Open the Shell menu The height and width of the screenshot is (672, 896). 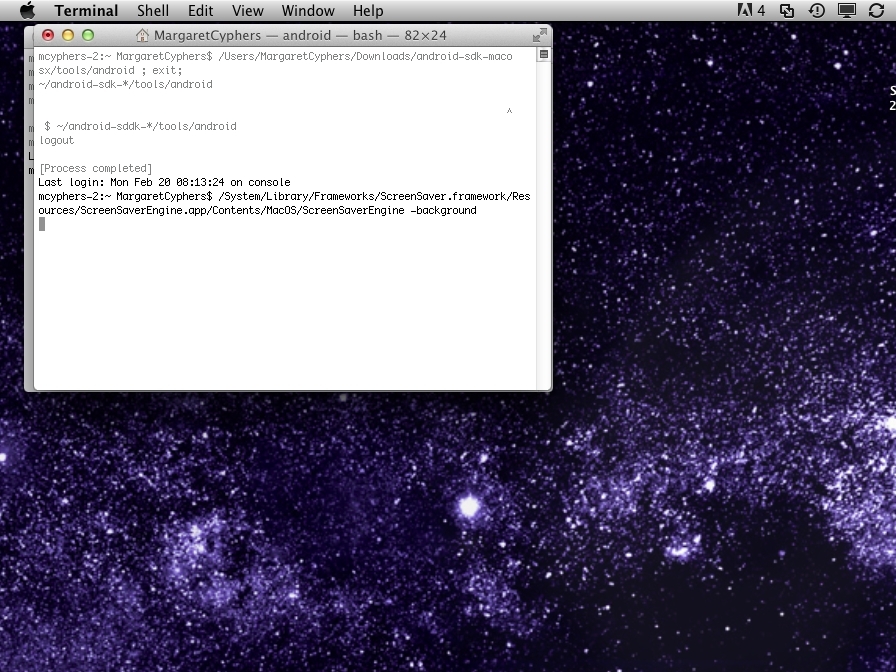coord(153,10)
